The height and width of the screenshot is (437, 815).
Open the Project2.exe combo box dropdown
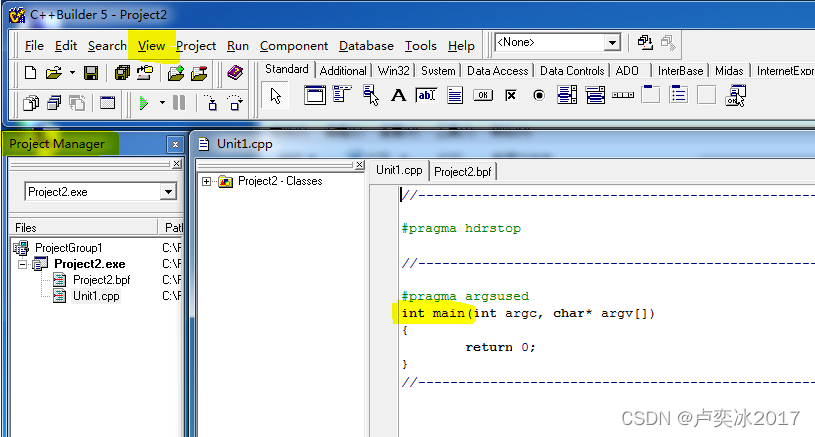[168, 192]
